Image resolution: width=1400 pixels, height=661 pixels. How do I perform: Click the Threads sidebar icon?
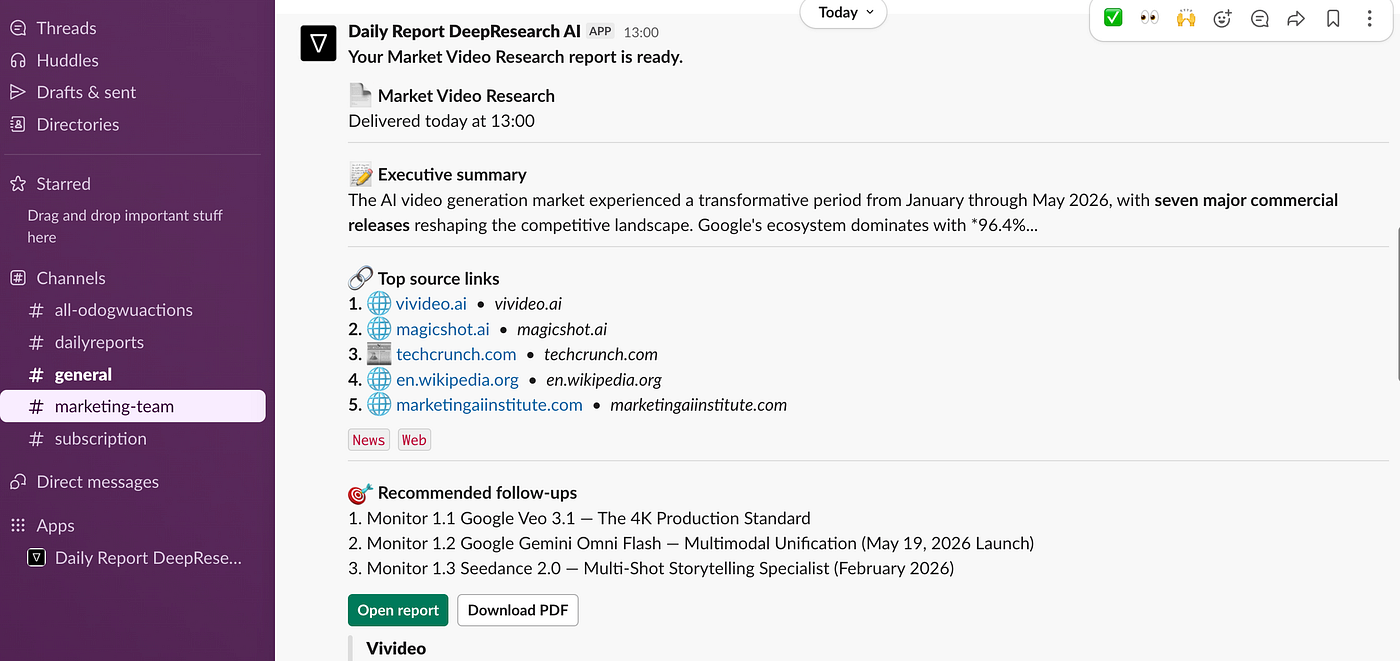(17, 28)
